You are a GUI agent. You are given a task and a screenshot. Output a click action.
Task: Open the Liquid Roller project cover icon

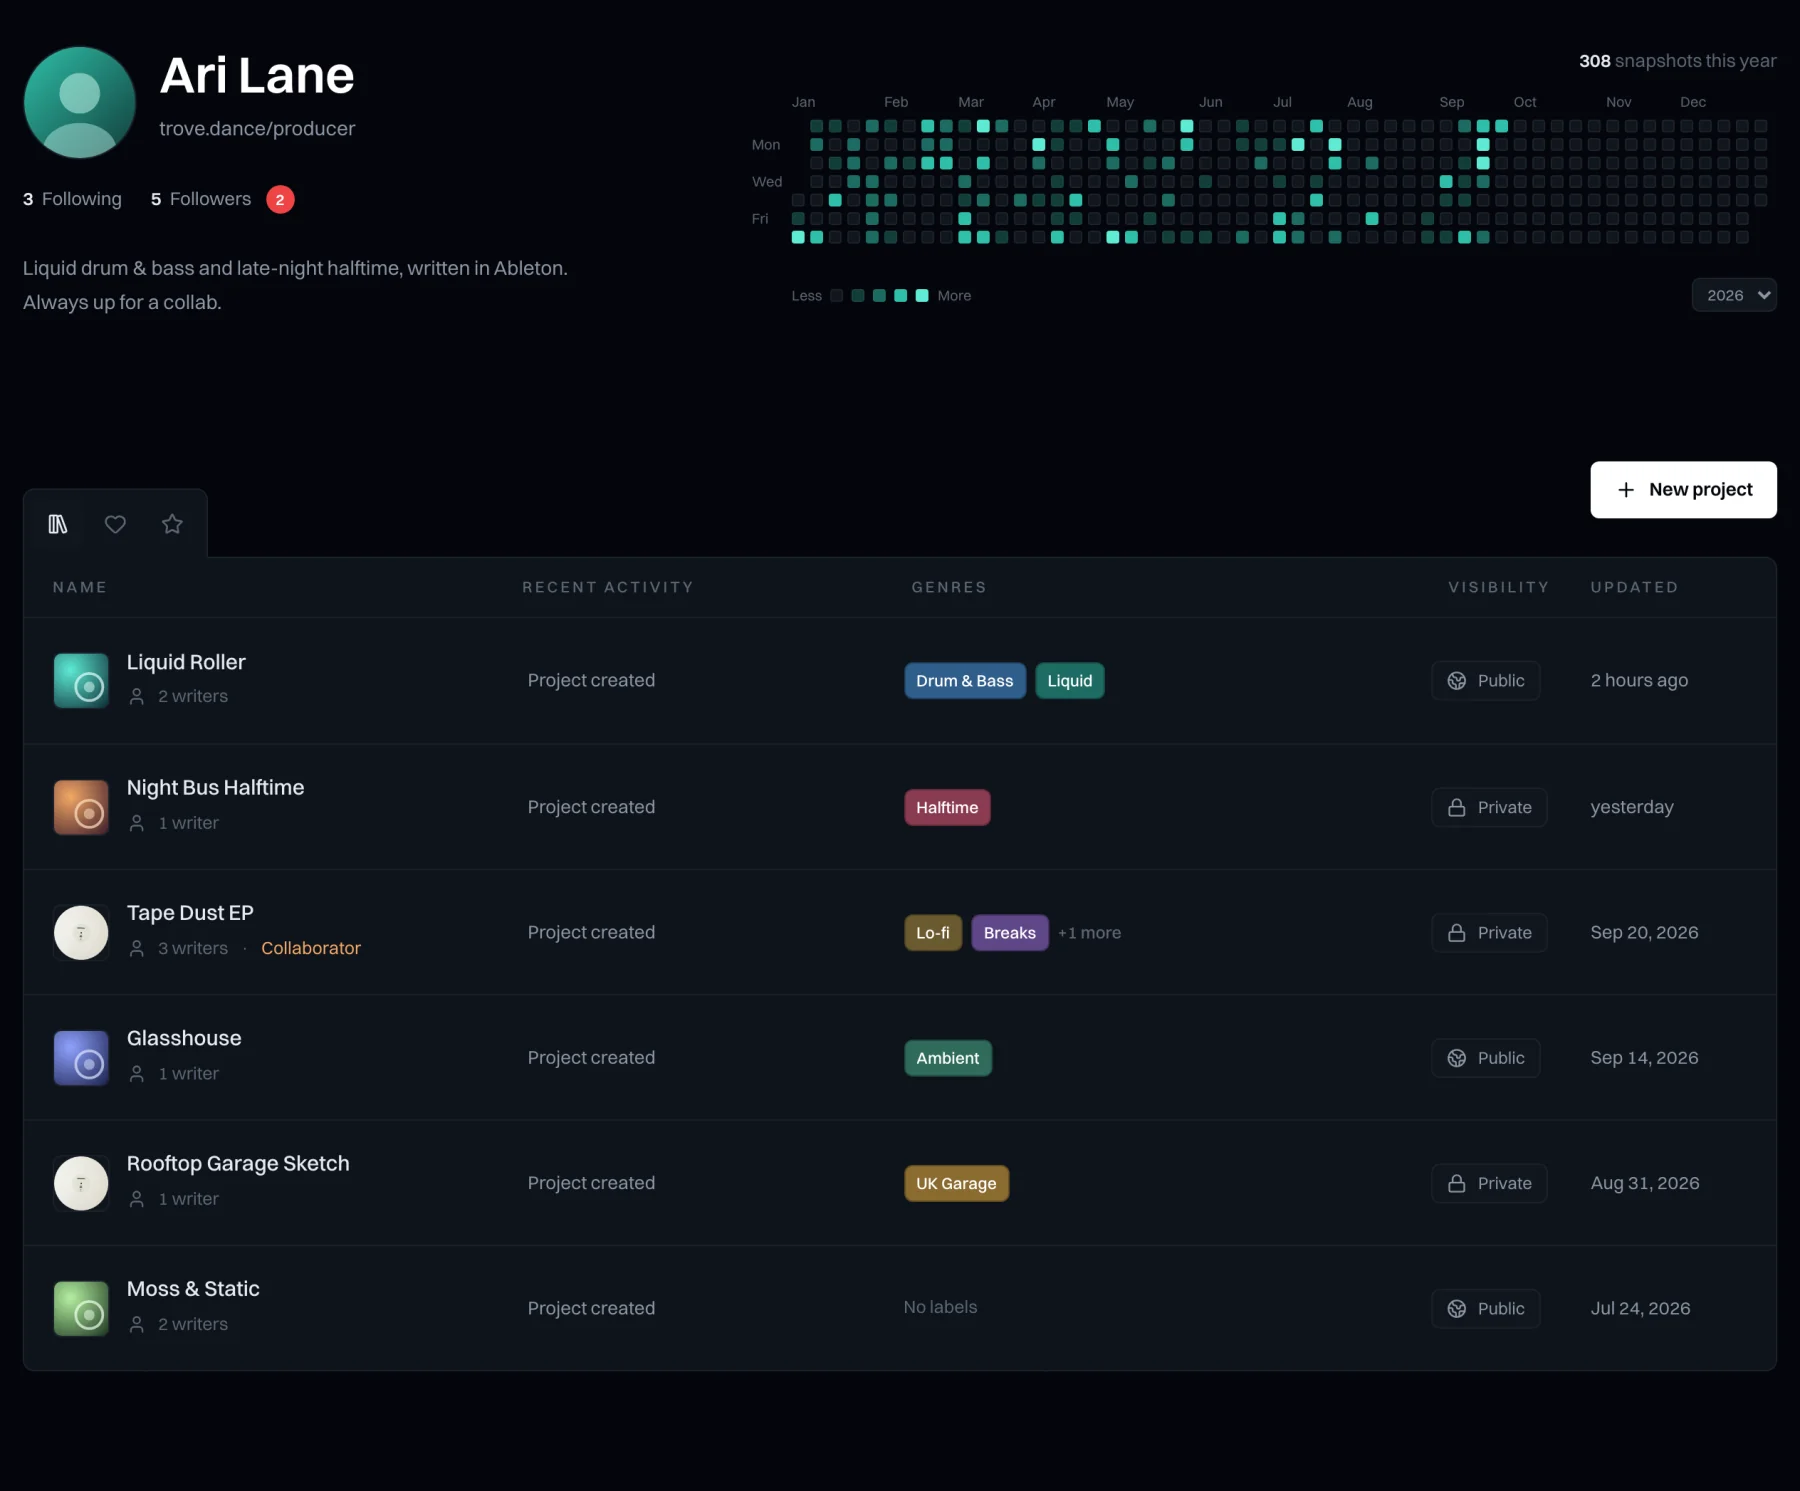81,681
